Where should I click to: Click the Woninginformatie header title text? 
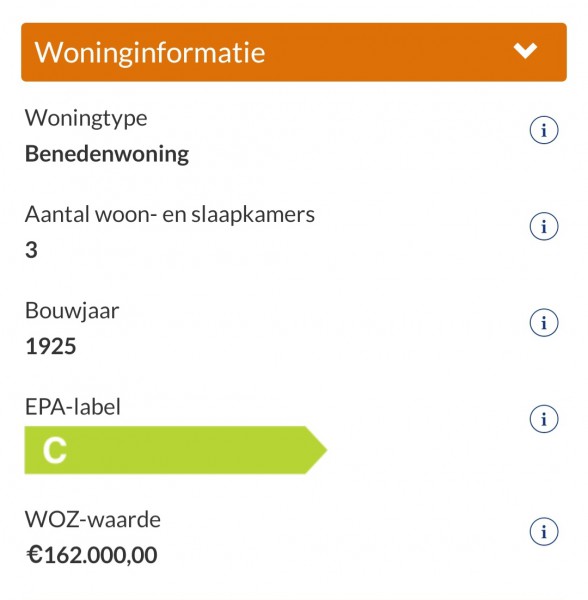(x=150, y=52)
